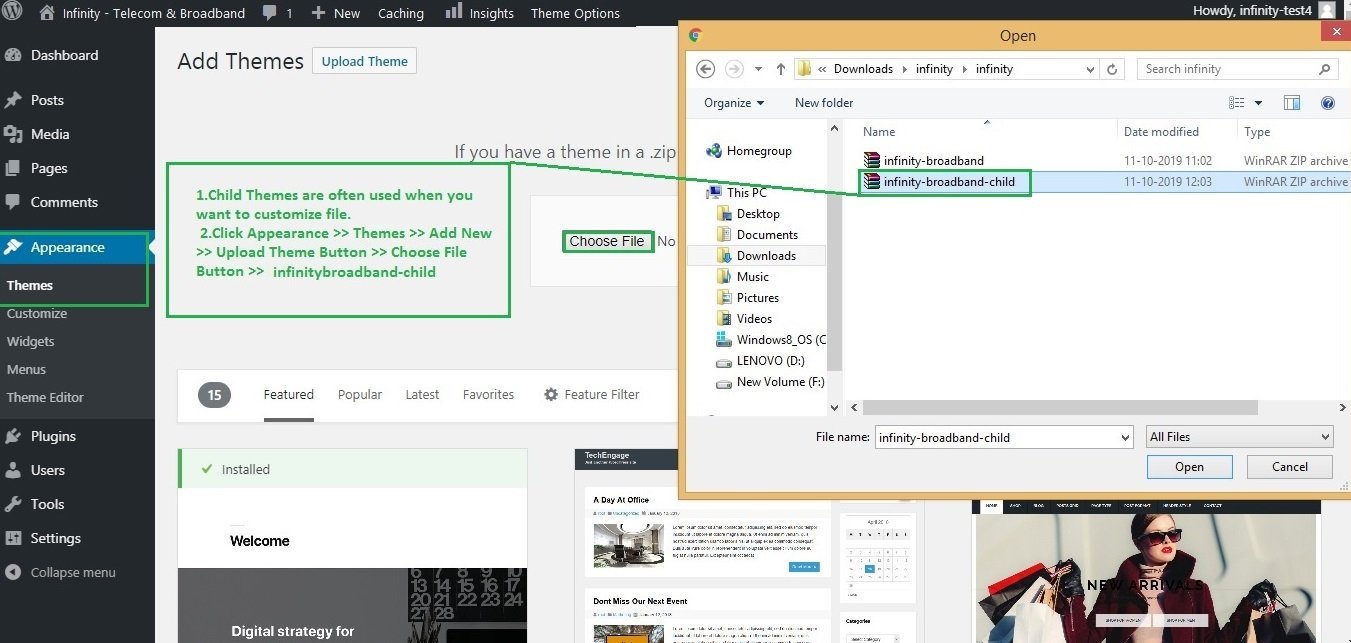Go forward in the Open dialog

[734, 69]
